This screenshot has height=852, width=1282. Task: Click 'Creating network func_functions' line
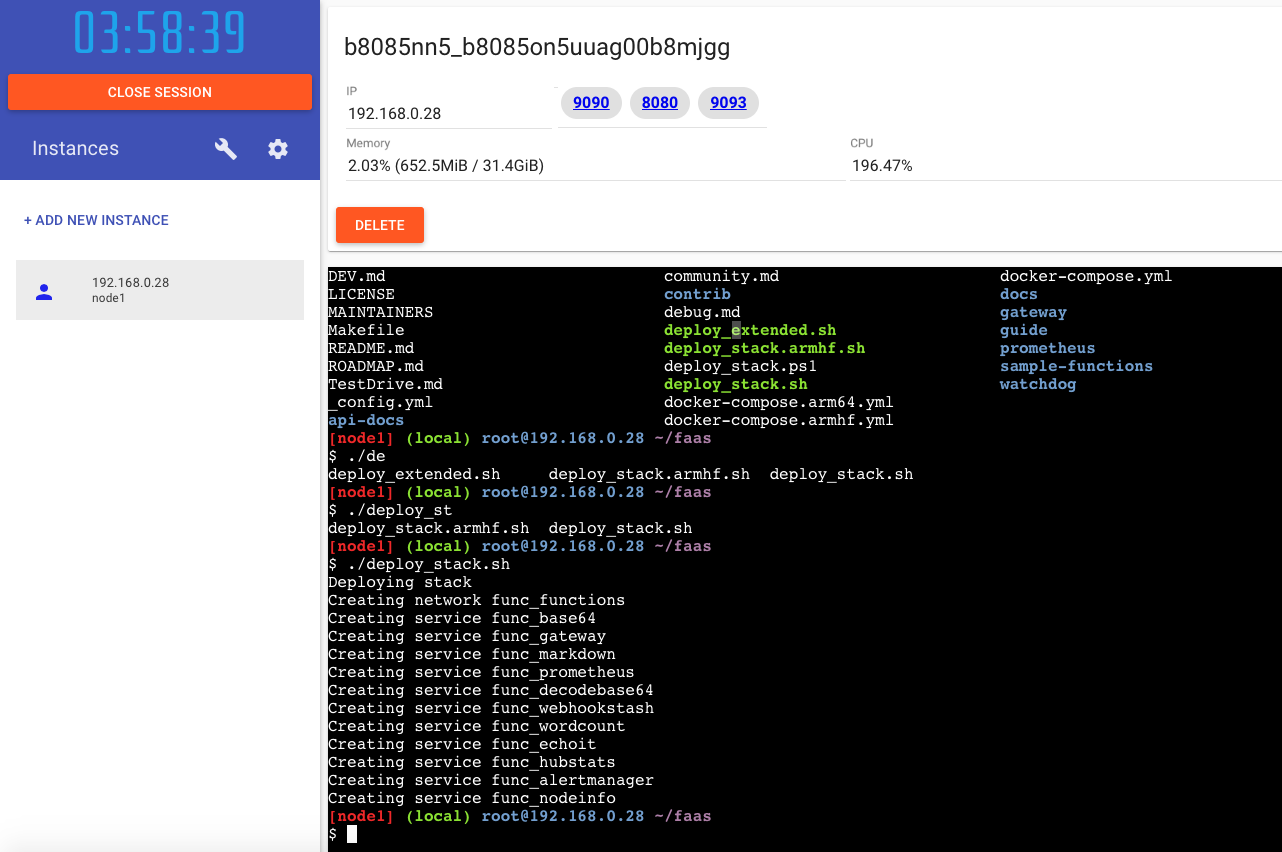pyautogui.click(x=476, y=600)
